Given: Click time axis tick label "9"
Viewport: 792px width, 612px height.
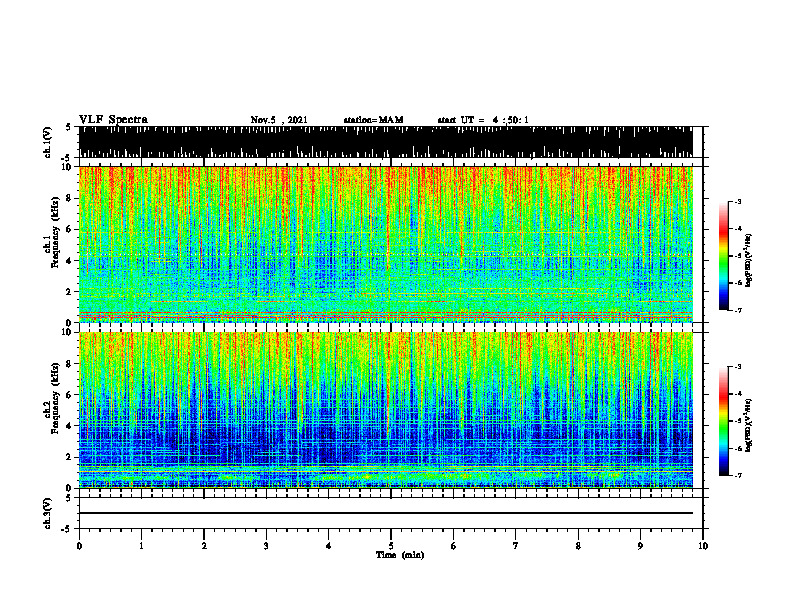Looking at the screenshot, I should [x=640, y=546].
